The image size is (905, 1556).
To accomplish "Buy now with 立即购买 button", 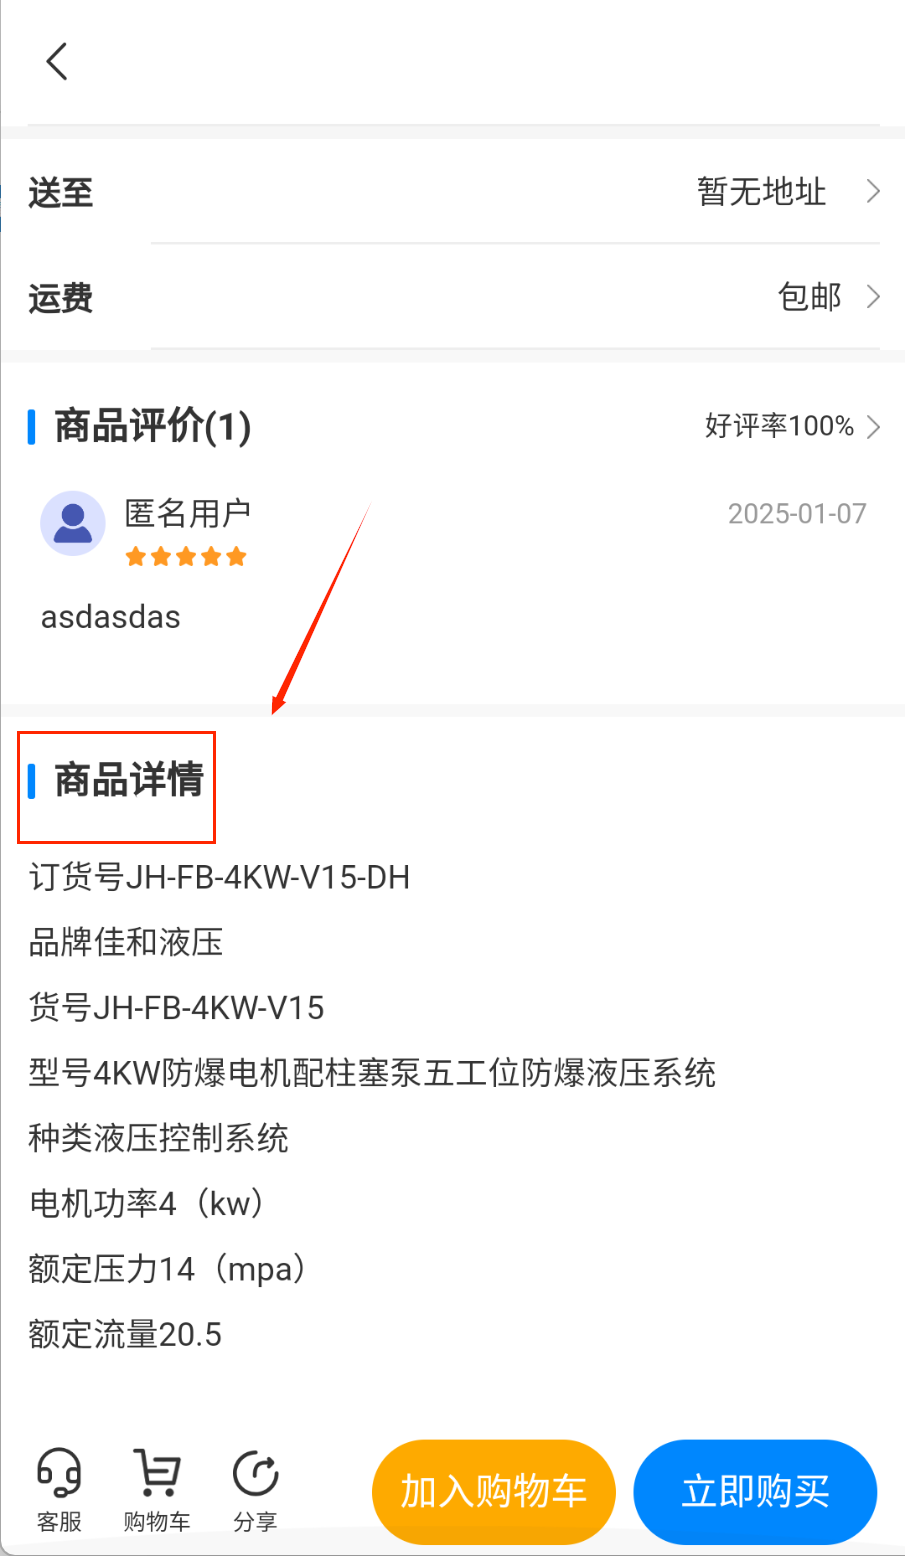I will pos(755,1492).
